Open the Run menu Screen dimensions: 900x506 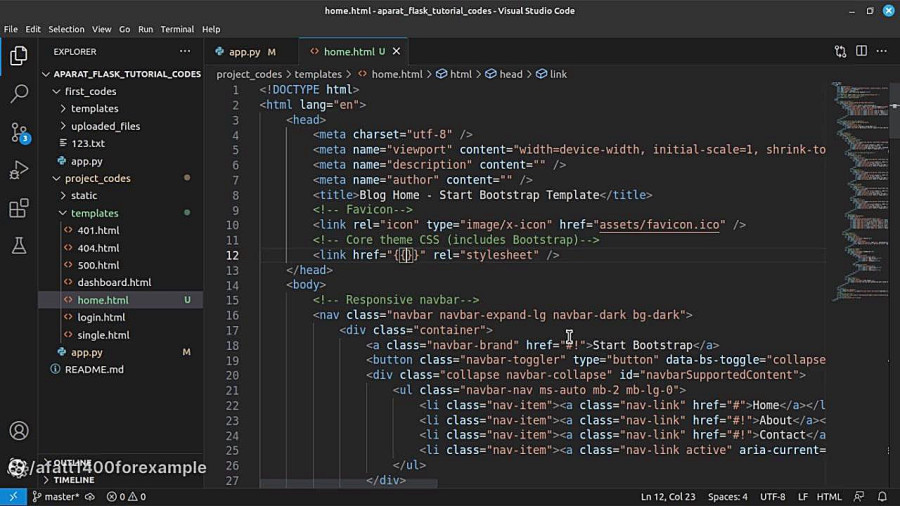146,29
